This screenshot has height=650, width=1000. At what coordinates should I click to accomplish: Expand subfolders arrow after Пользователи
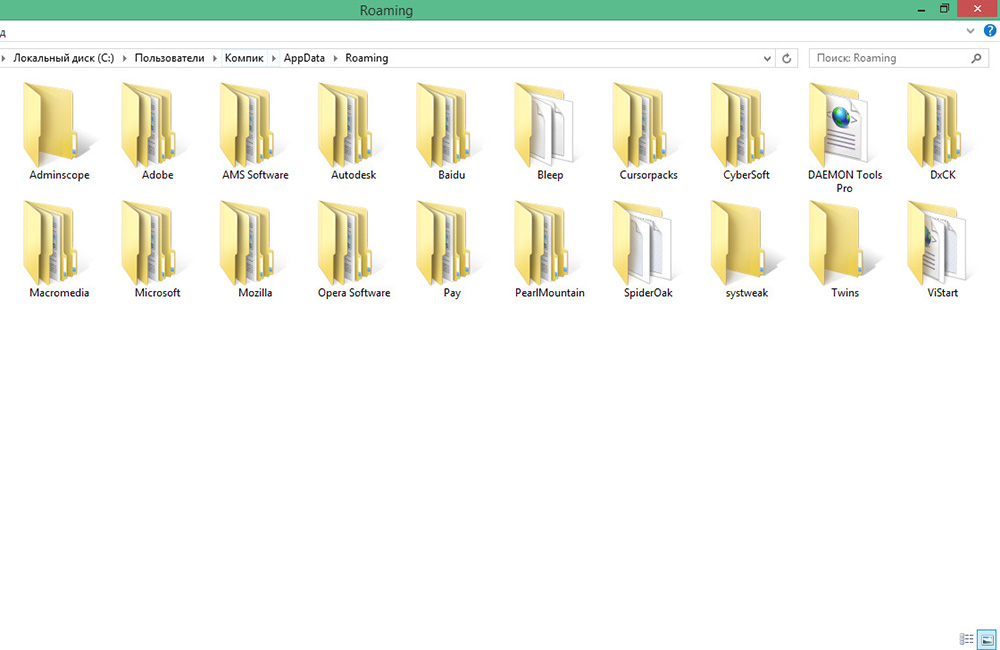pyautogui.click(x=215, y=58)
